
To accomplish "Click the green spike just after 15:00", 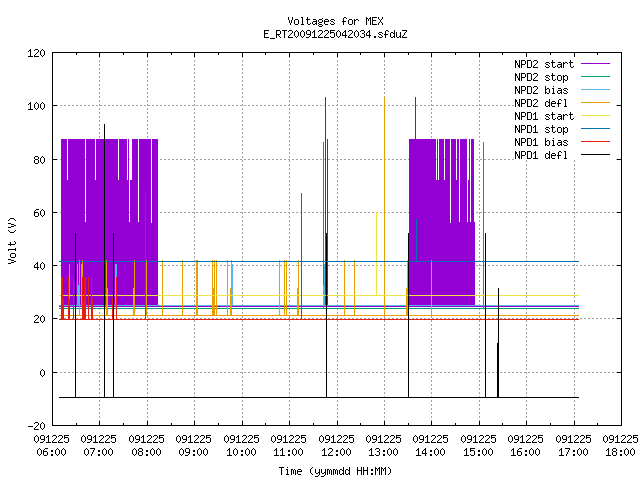I will click(x=484, y=224).
